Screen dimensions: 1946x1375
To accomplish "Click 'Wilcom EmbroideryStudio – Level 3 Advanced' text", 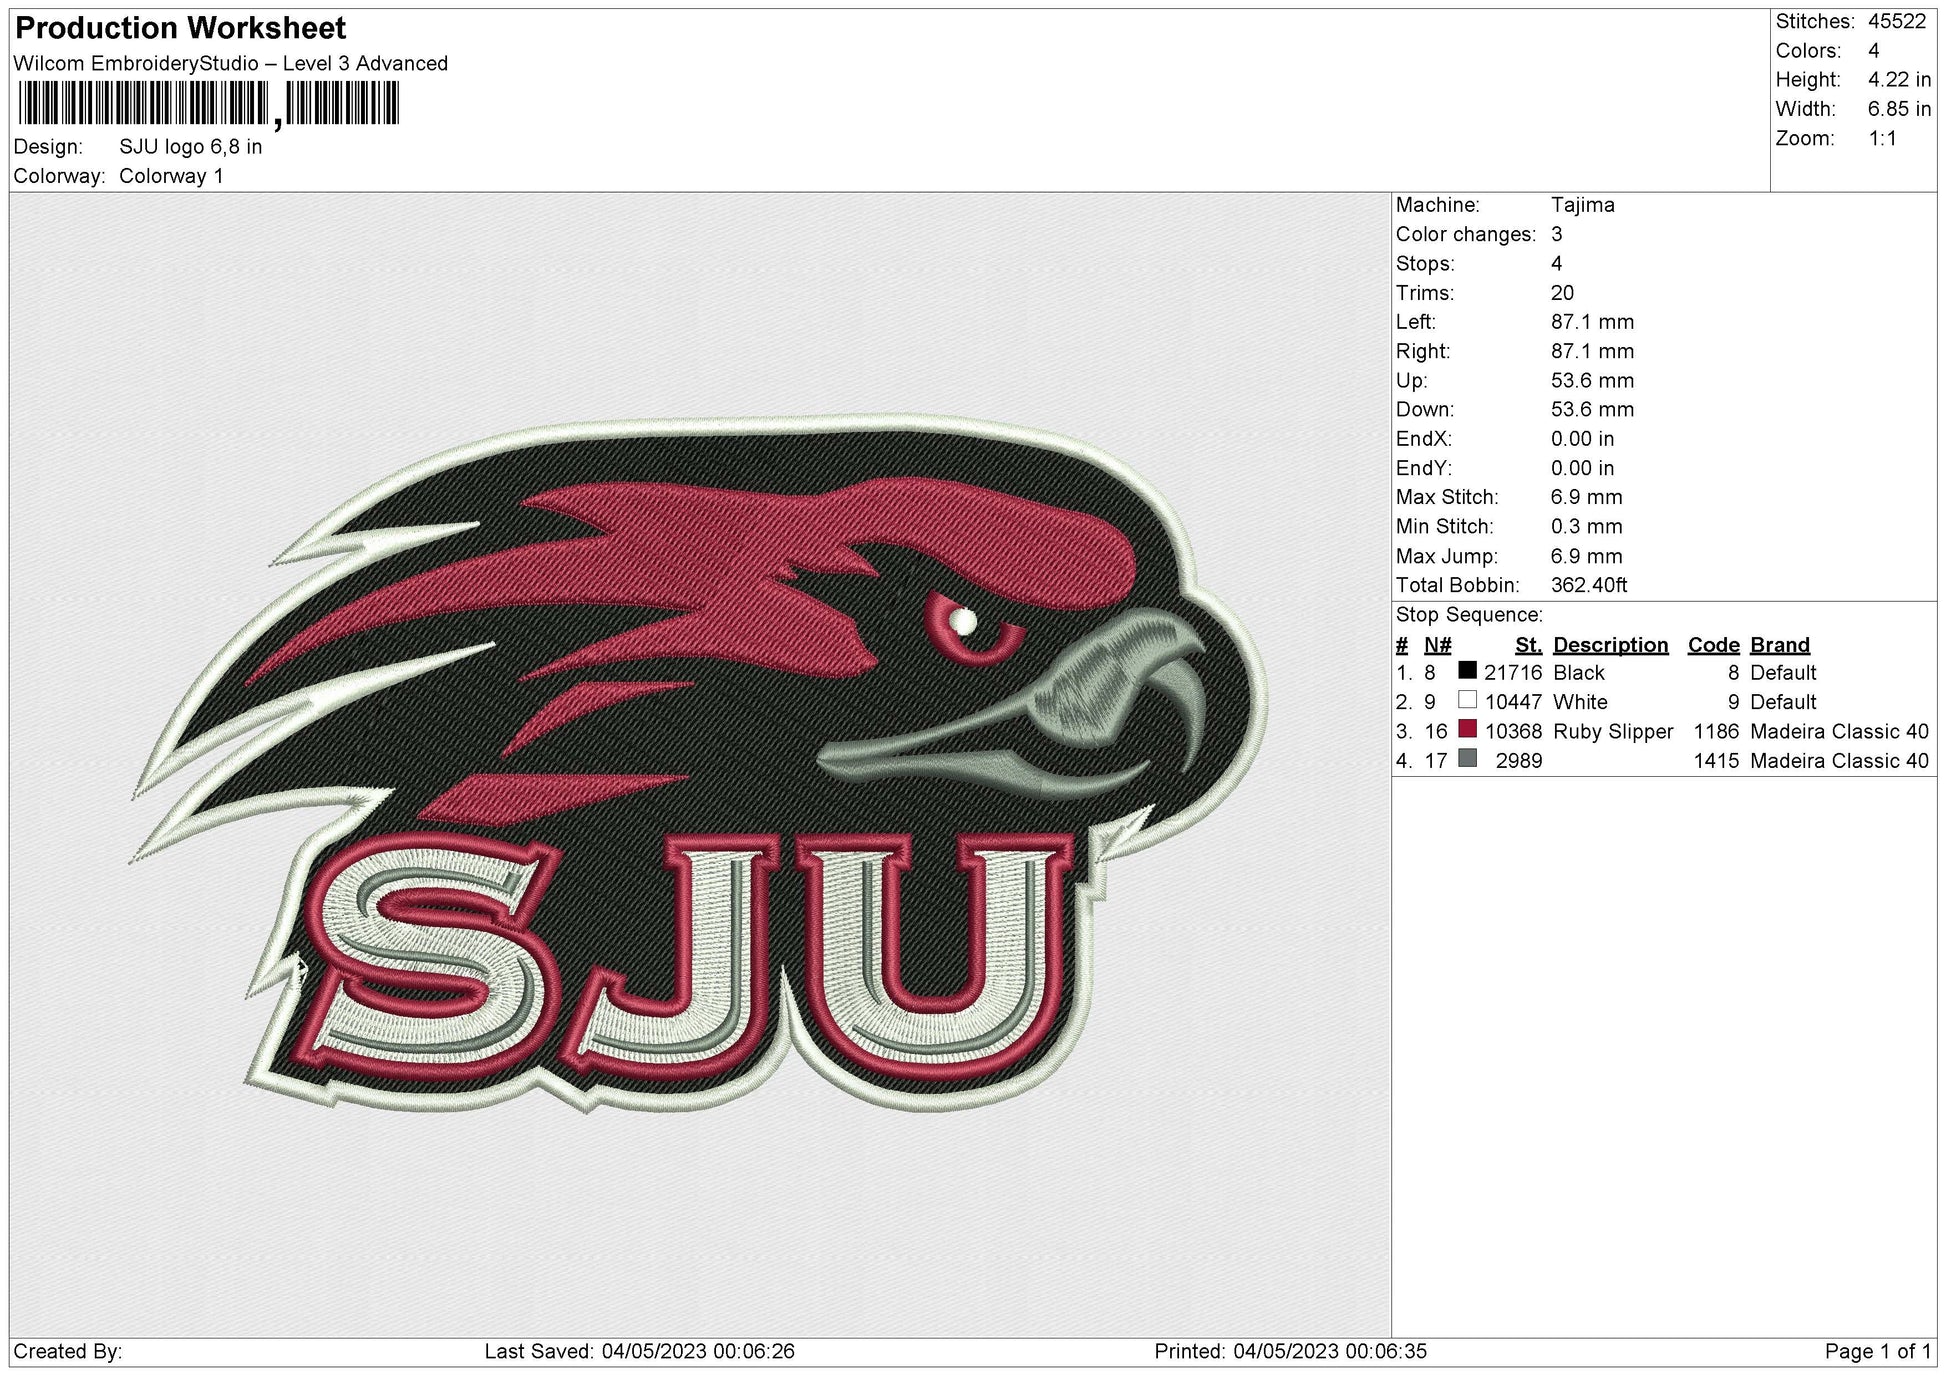I will 231,64.
